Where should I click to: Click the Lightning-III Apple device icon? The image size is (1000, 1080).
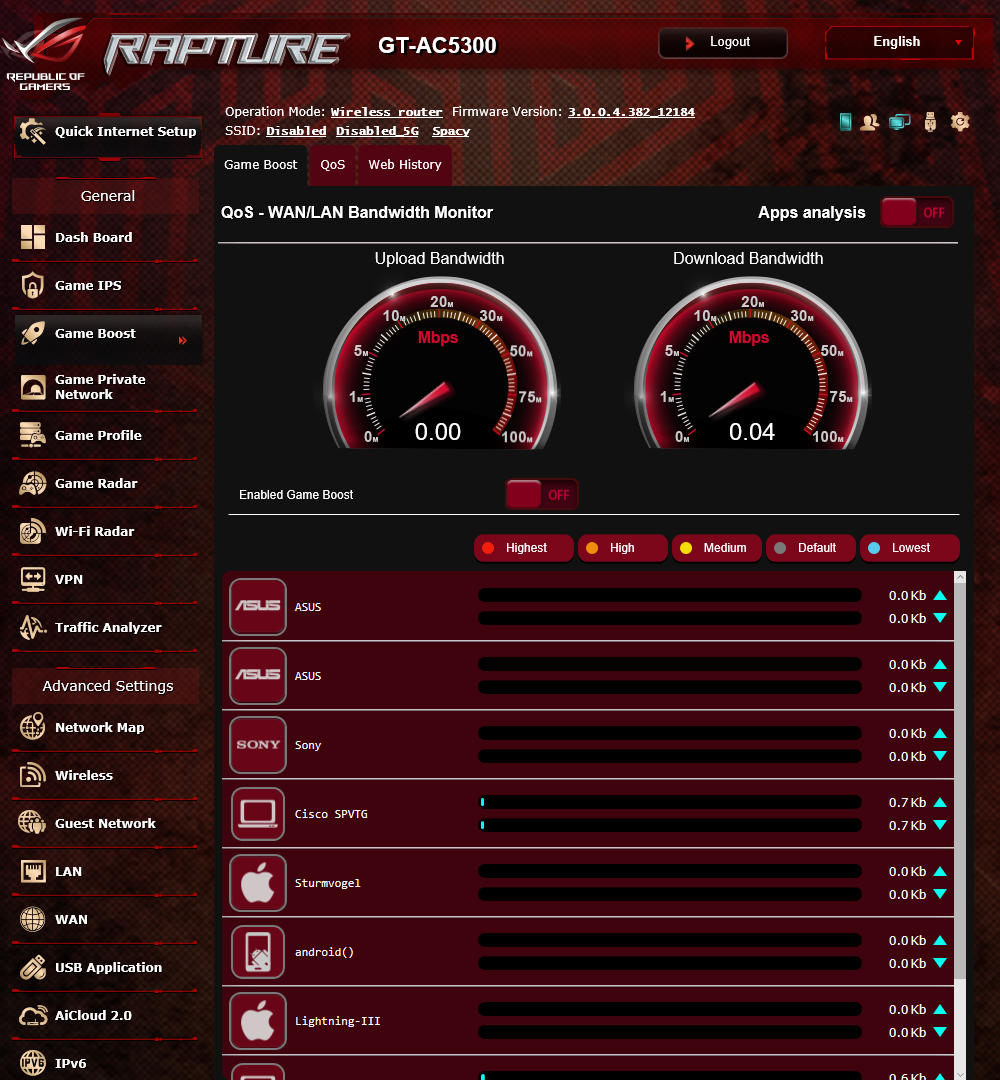(x=258, y=1021)
